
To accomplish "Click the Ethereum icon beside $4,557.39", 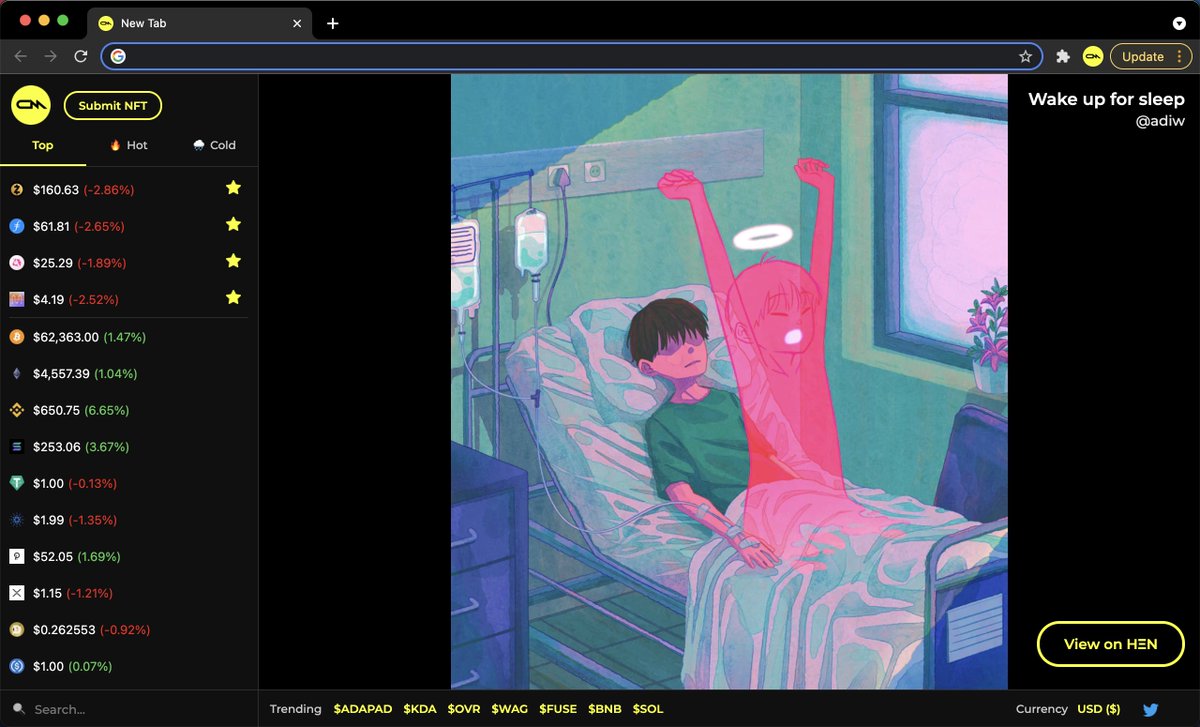I will coord(16,374).
